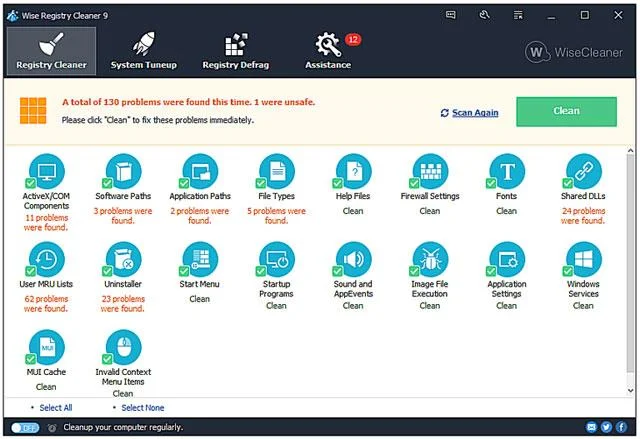Click Cleanup your computer regularly text
Screen dimensions: 640x439
(x=123, y=428)
